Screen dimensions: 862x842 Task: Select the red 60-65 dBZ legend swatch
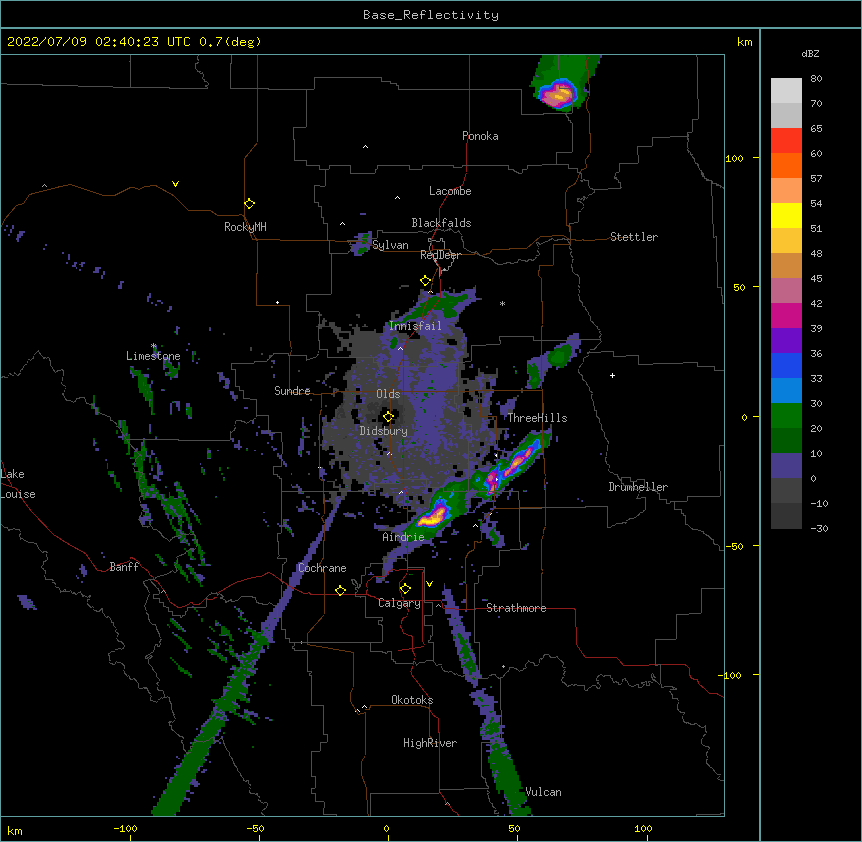(786, 141)
